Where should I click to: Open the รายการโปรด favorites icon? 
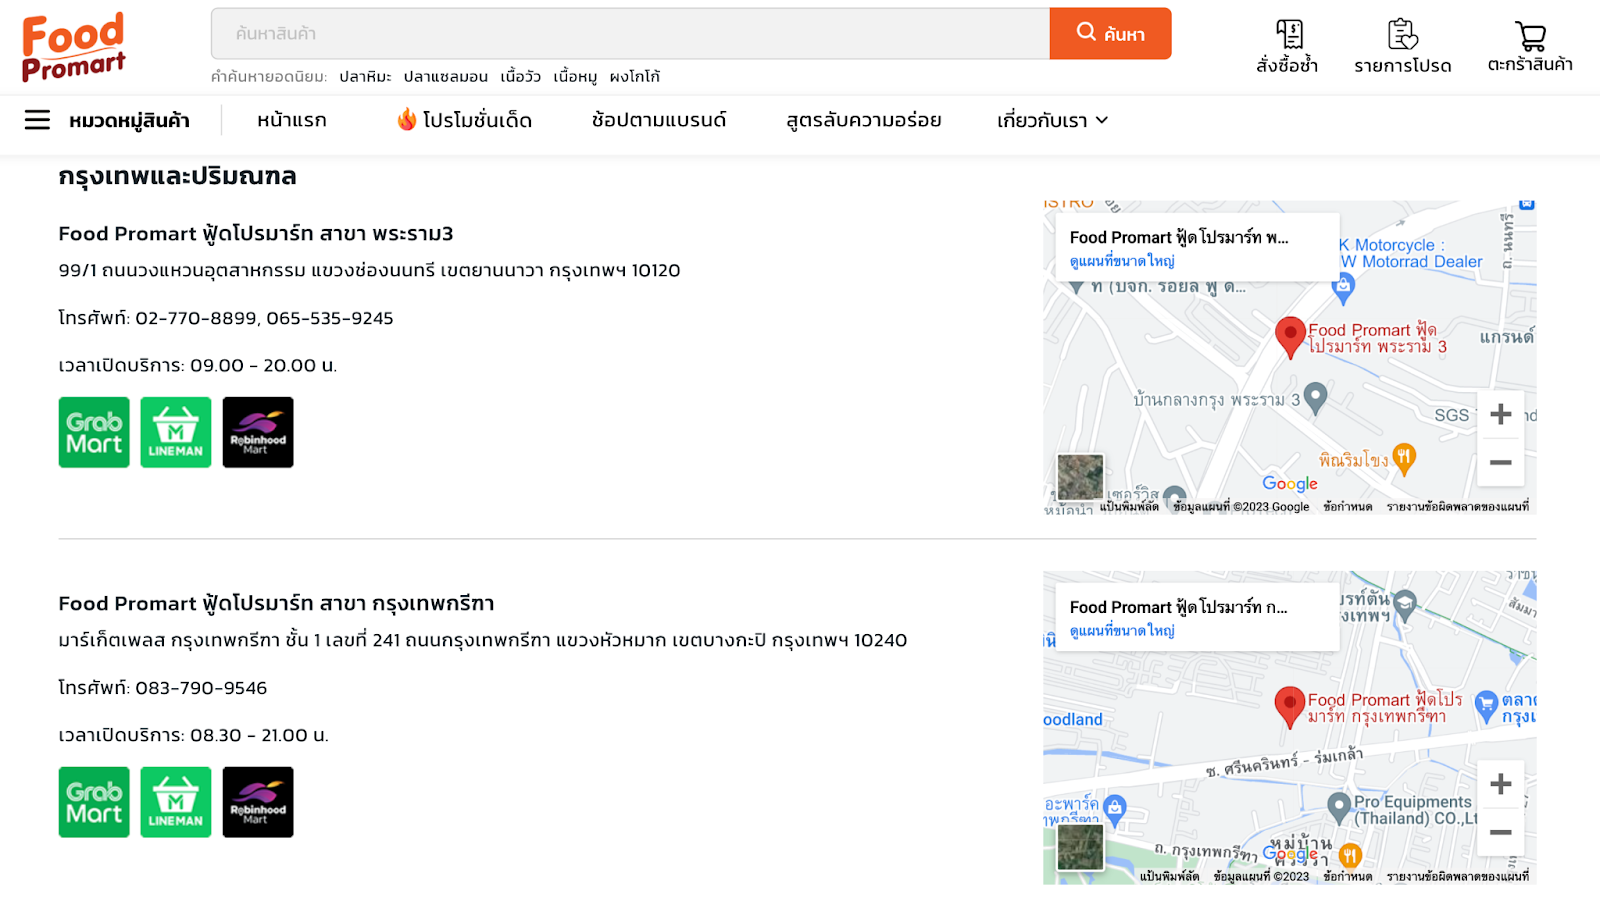1403,46
